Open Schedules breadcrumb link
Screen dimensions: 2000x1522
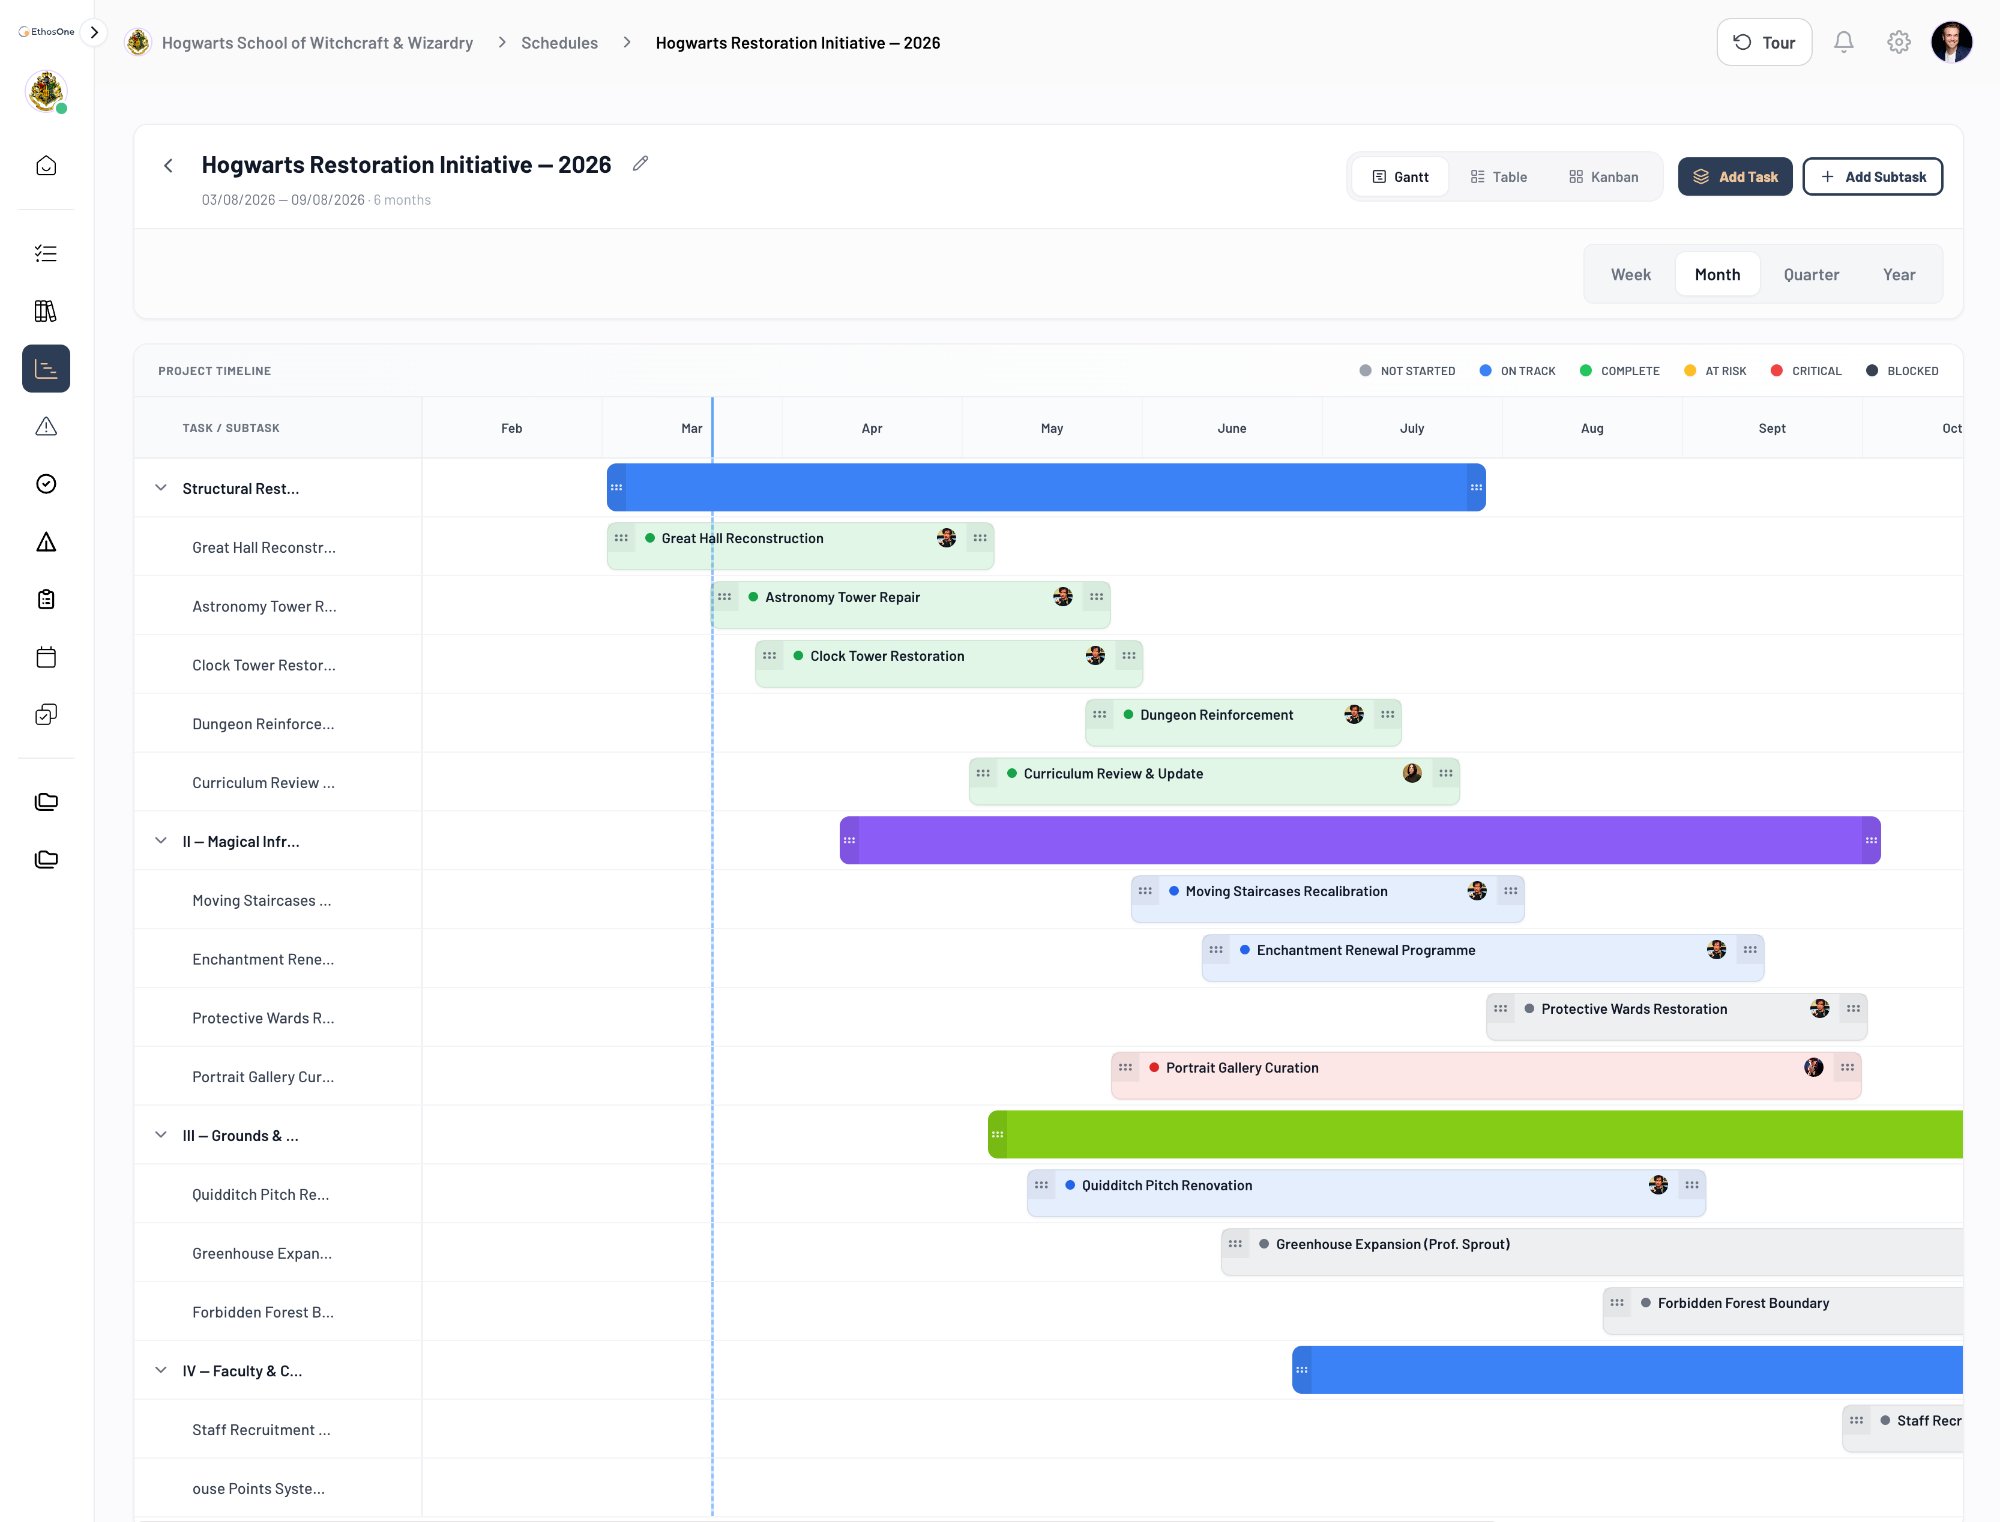[559, 43]
